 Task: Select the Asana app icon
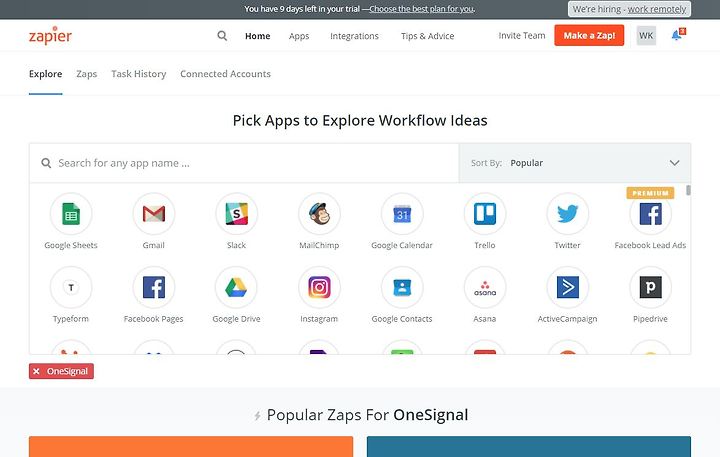pos(485,287)
